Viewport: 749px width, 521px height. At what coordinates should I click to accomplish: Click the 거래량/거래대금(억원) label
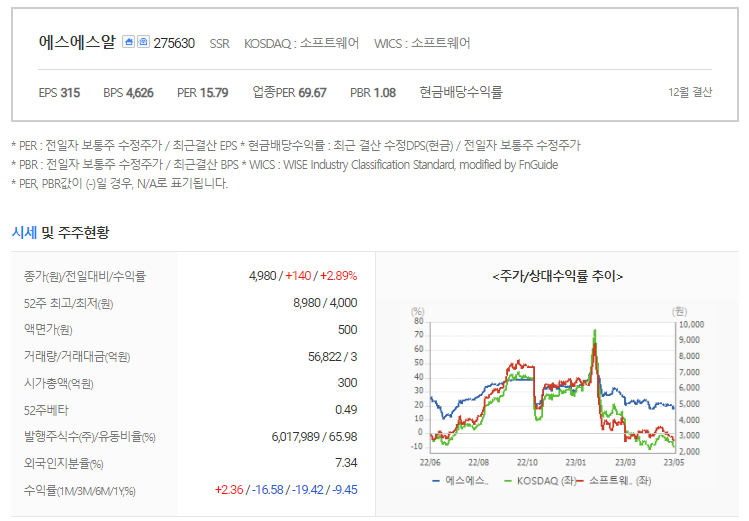click(x=77, y=357)
